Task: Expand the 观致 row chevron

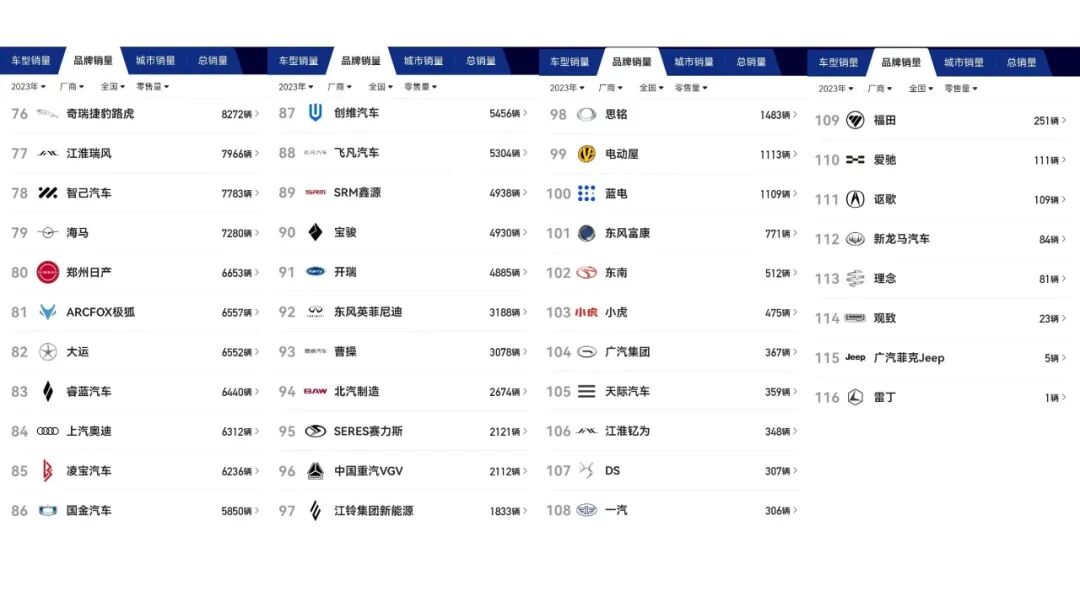Action: coord(1063,318)
